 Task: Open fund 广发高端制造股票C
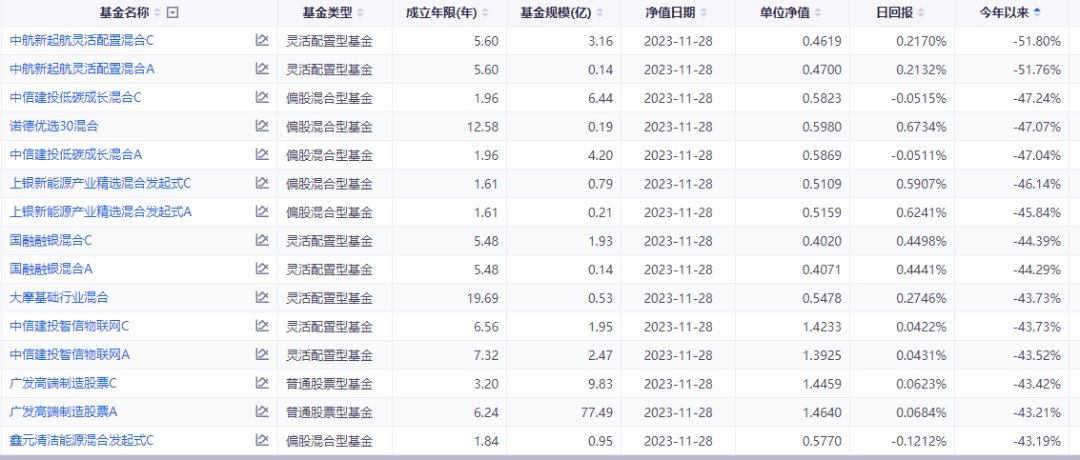pos(63,383)
